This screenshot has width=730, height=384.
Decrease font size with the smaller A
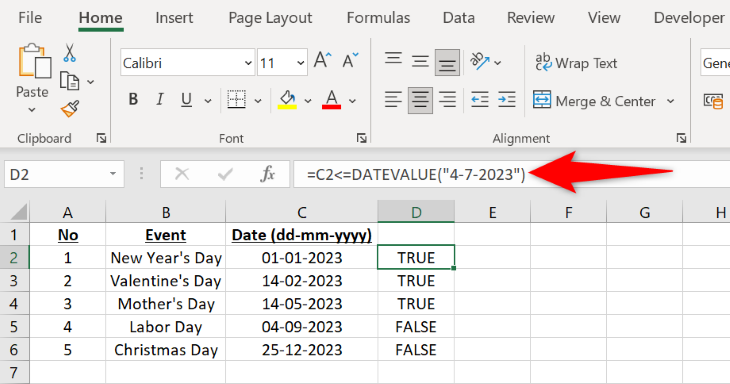point(350,61)
